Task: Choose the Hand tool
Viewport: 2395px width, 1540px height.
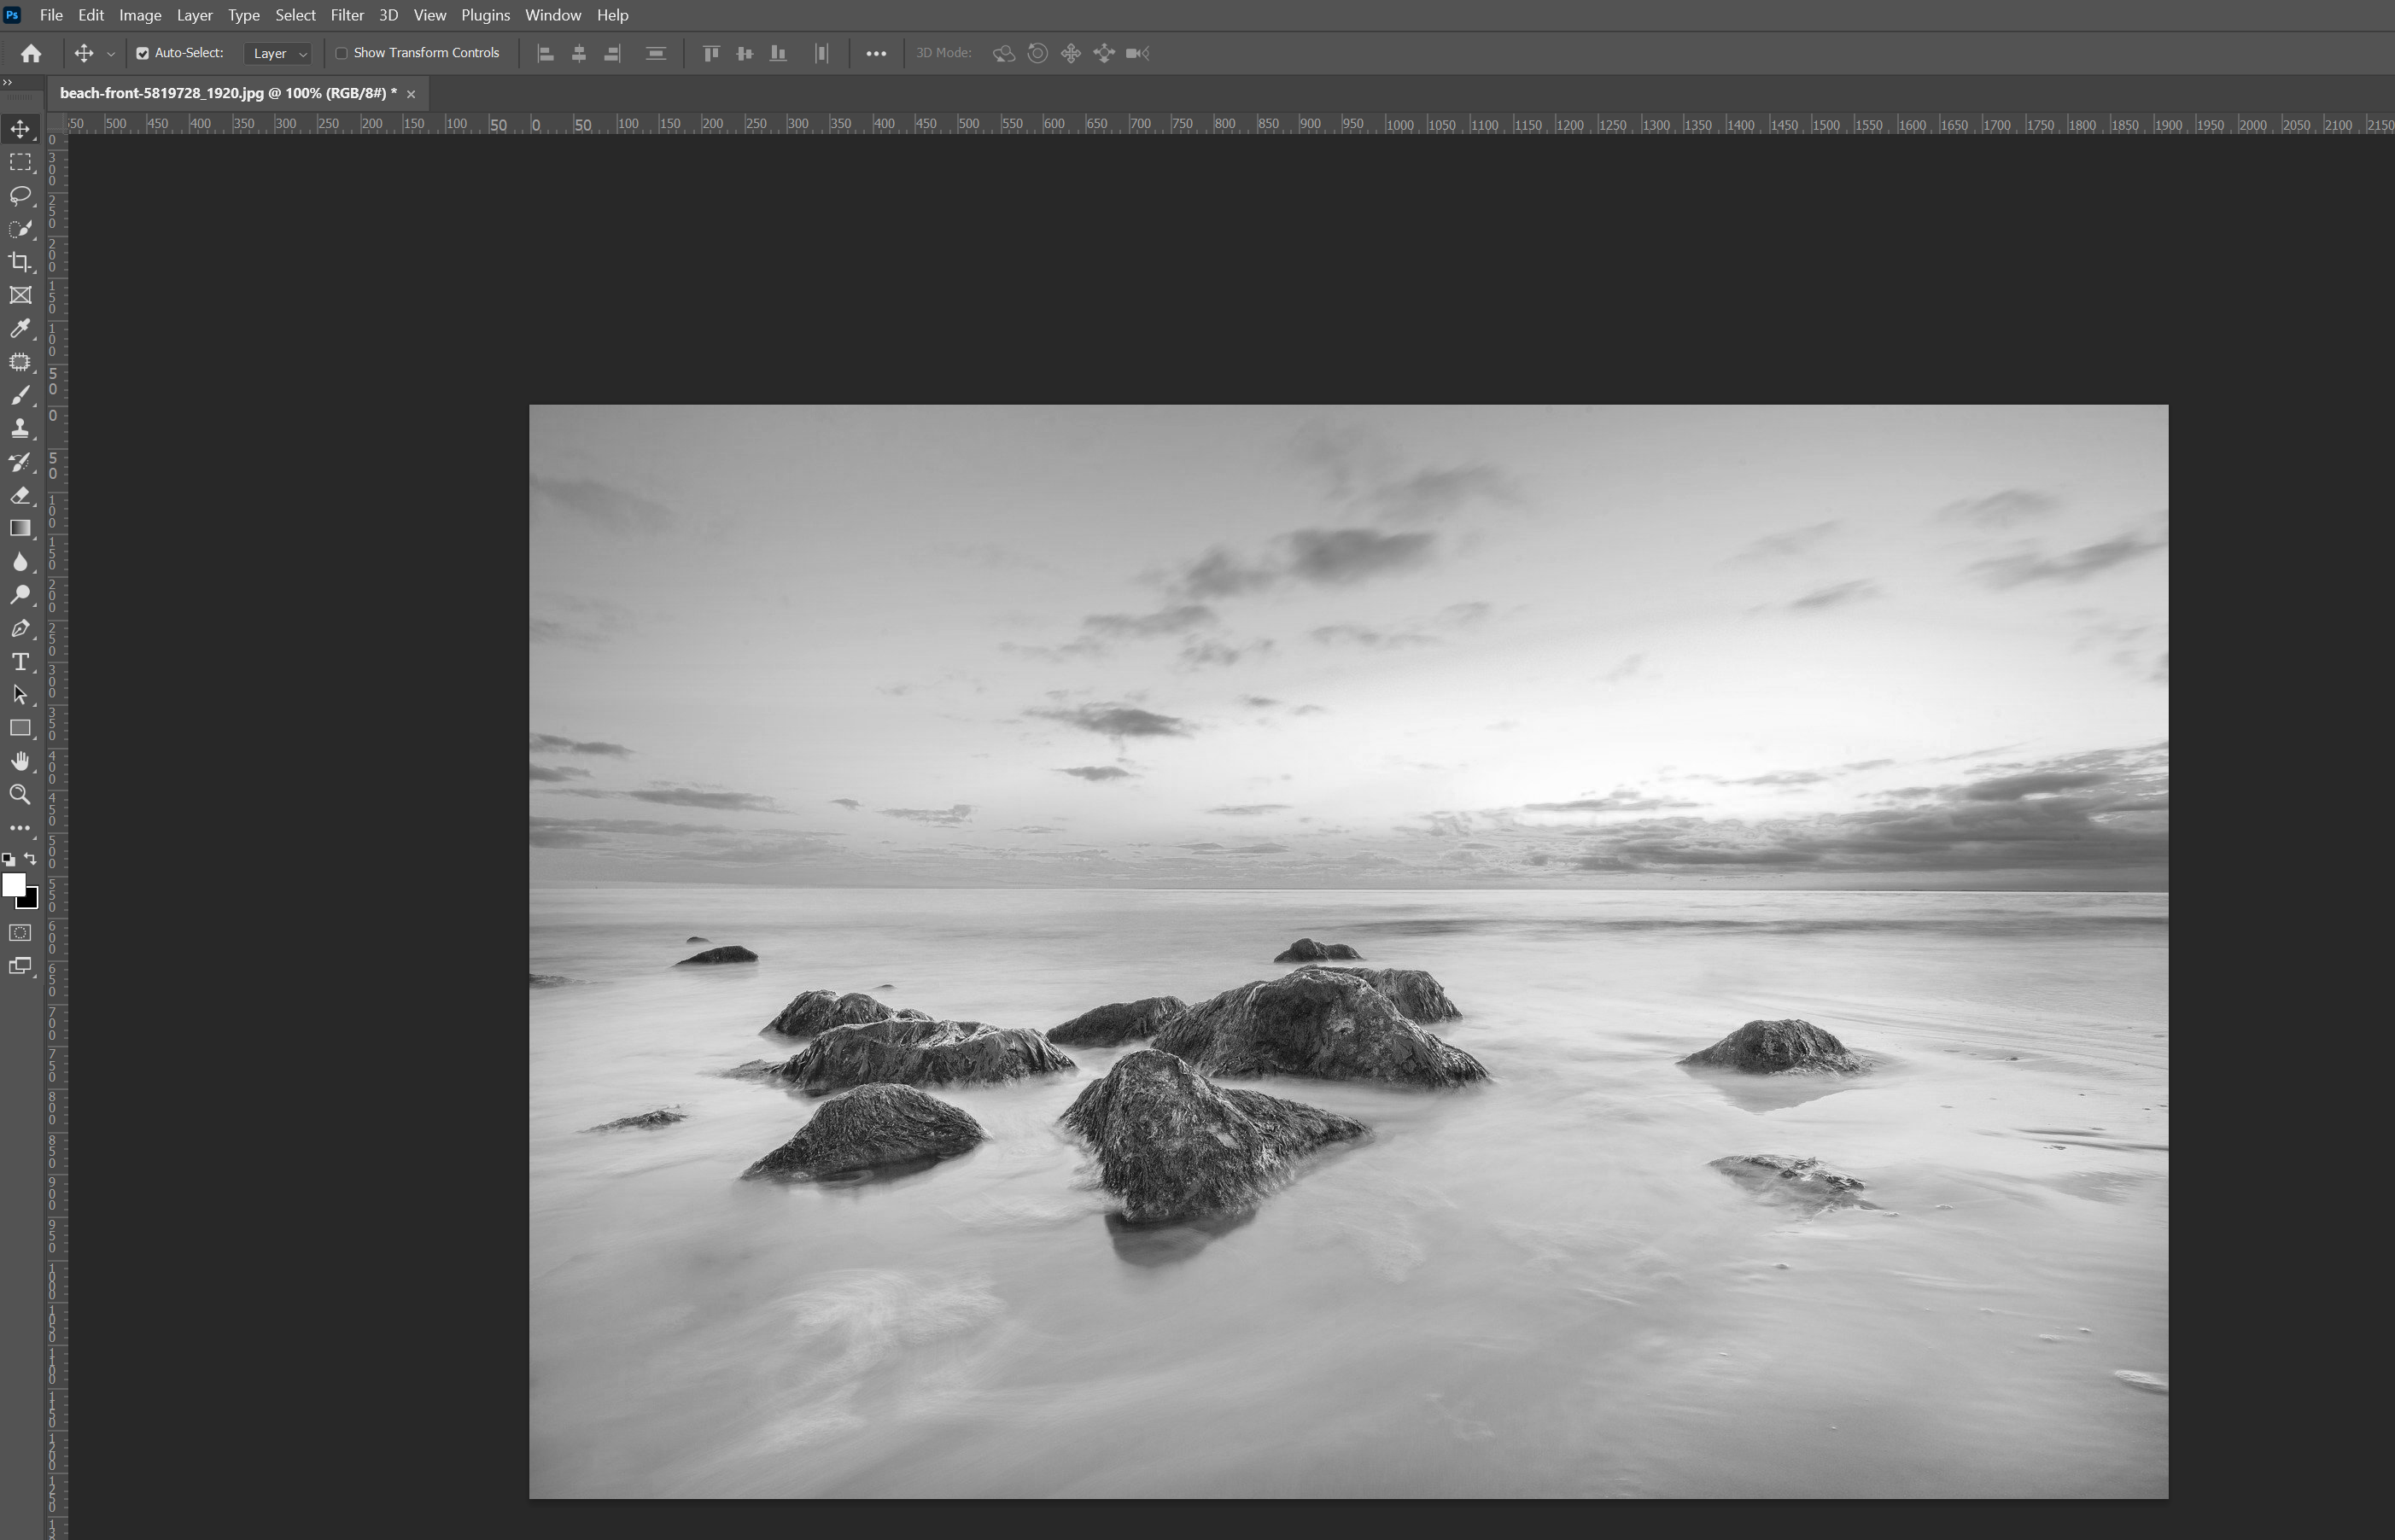Action: click(20, 762)
